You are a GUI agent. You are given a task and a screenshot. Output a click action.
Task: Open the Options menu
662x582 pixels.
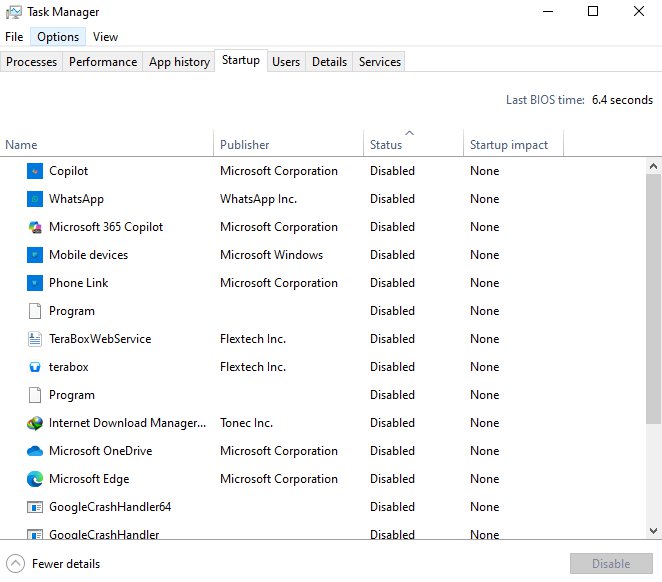(x=58, y=37)
